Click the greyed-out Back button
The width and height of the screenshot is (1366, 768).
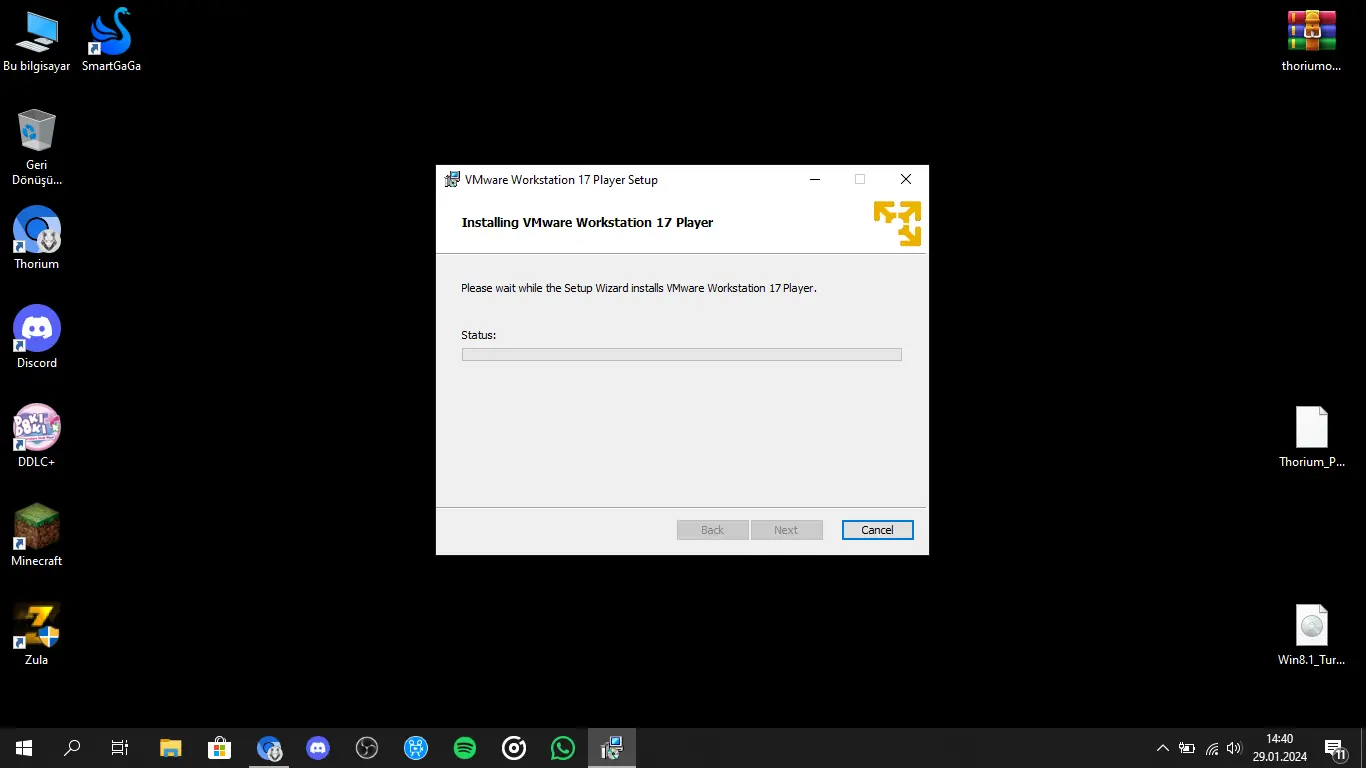(x=712, y=530)
